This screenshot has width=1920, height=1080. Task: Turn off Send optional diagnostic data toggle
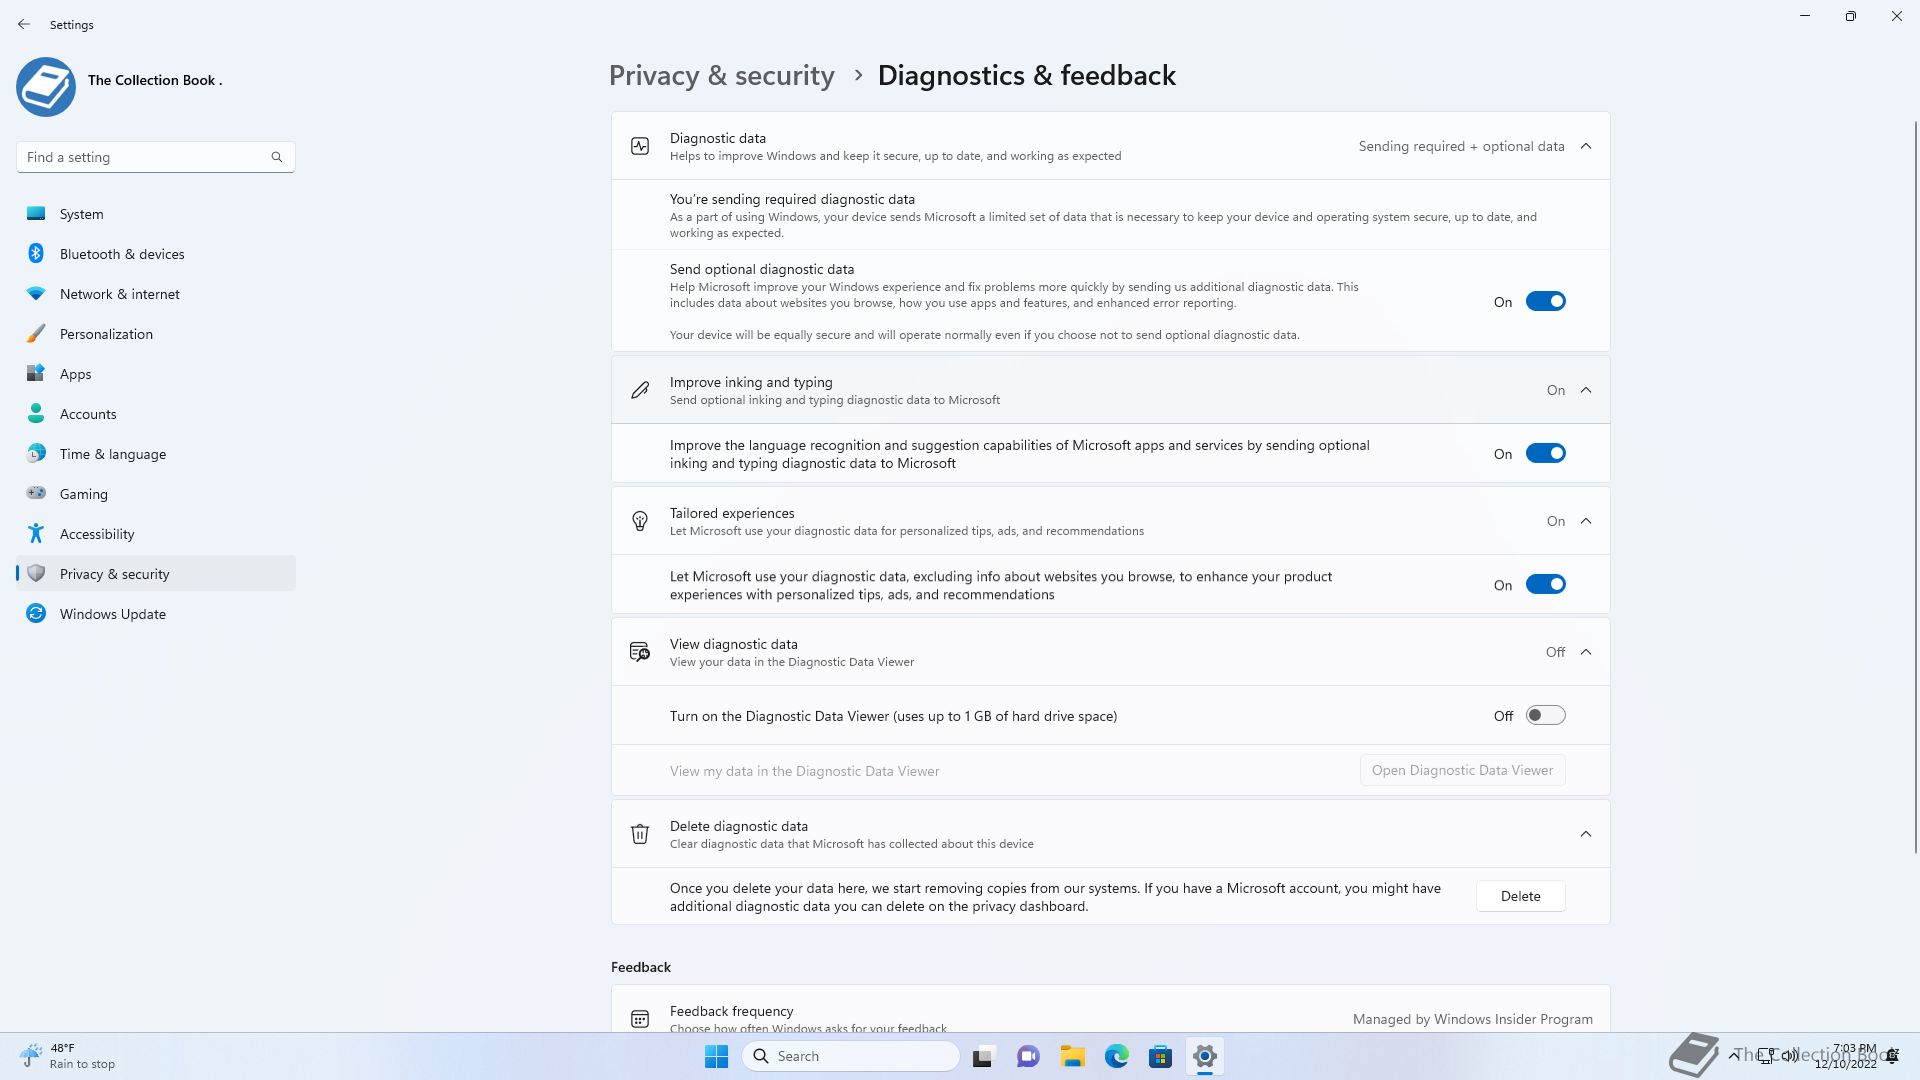(x=1545, y=301)
